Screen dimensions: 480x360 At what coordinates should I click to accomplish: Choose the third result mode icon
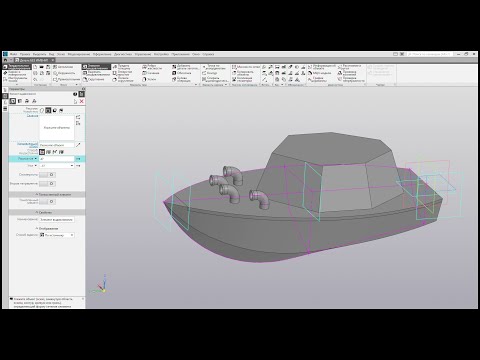point(55,110)
